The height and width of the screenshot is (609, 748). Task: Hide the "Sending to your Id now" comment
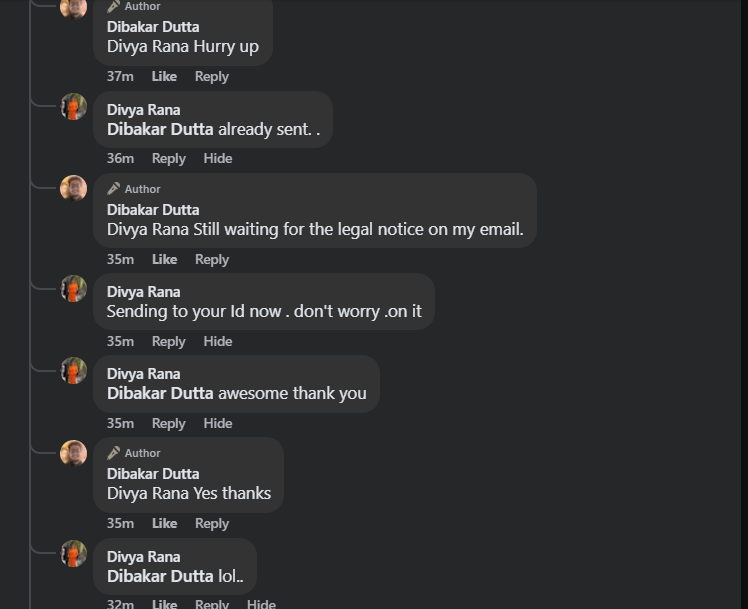point(217,341)
